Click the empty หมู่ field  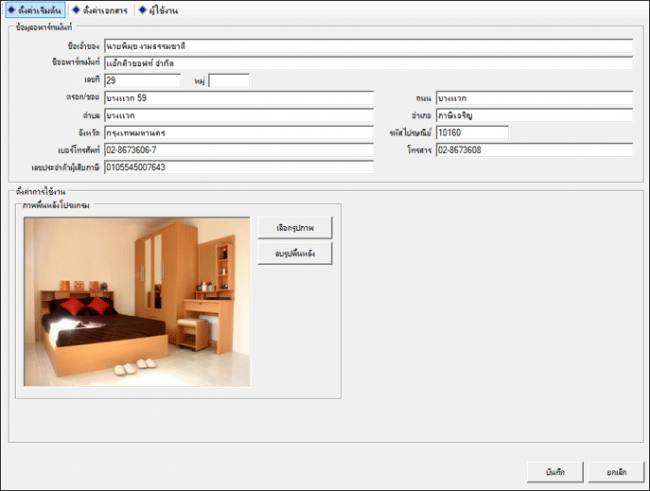click(229, 80)
